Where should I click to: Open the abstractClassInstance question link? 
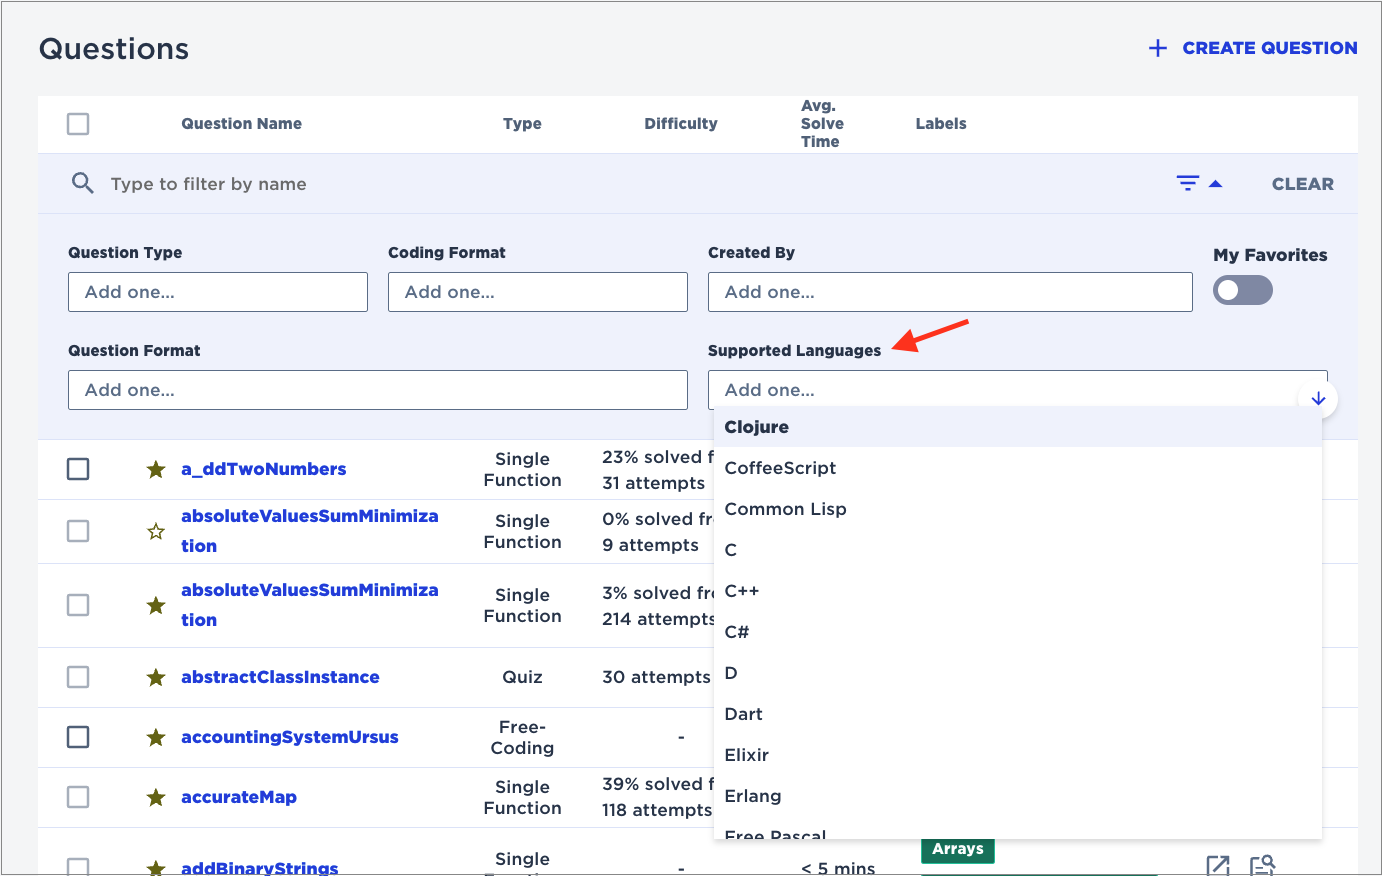click(280, 677)
